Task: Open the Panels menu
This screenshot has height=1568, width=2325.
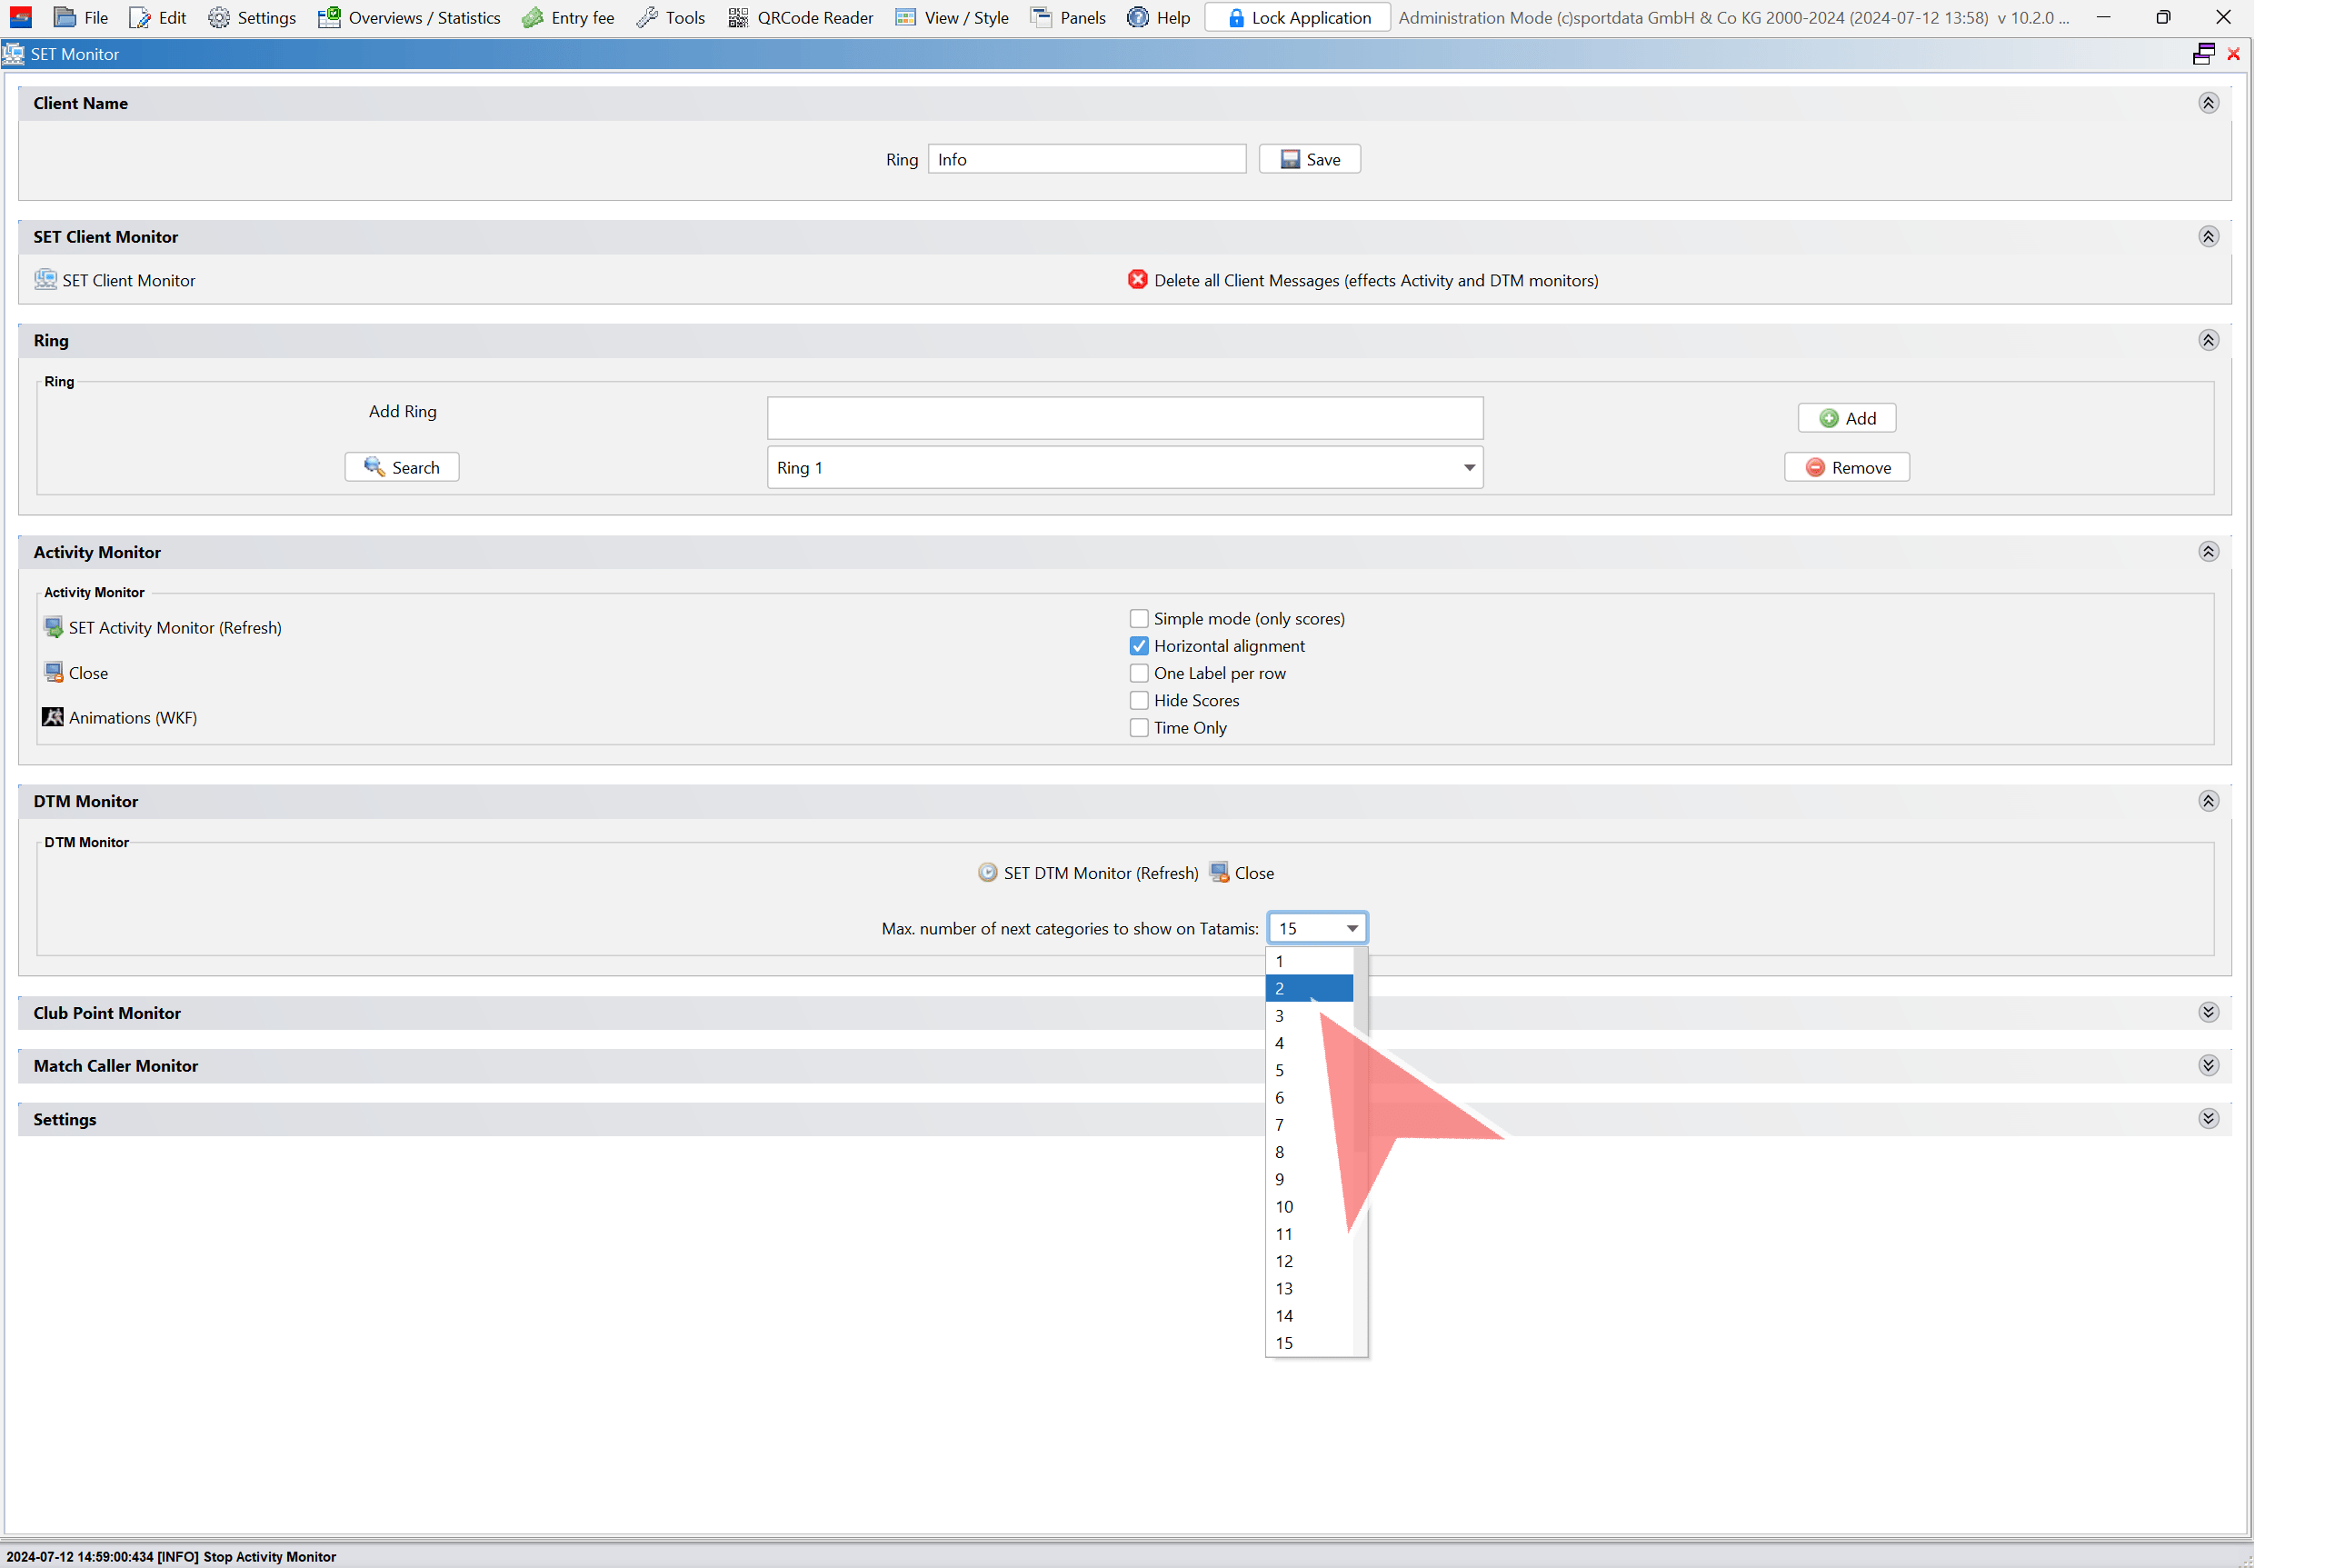Action: pyautogui.click(x=1067, y=18)
